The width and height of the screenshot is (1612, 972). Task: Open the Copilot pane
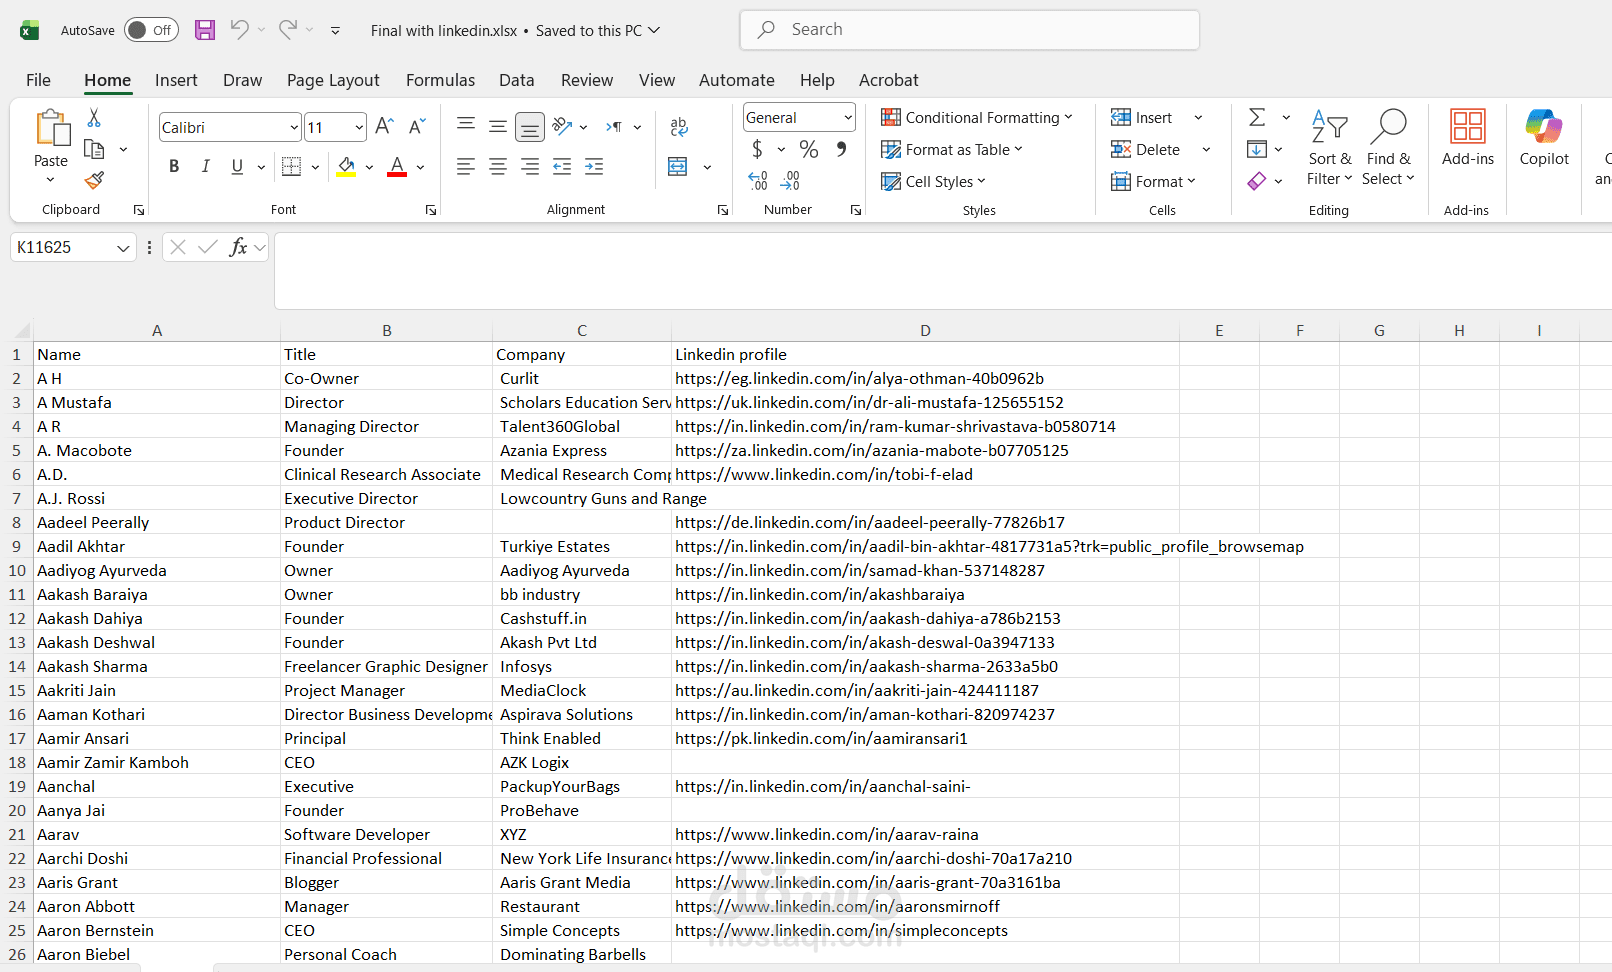(x=1544, y=138)
